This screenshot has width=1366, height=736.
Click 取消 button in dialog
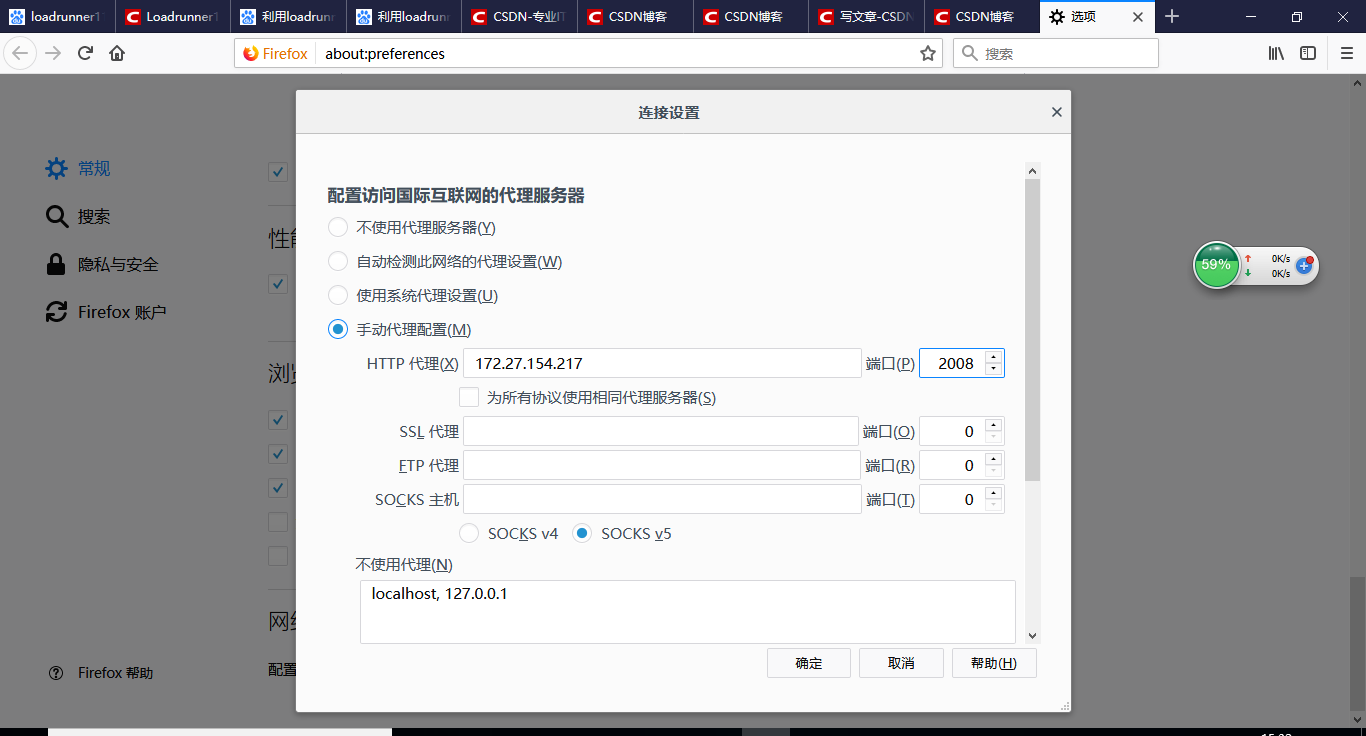coord(901,663)
